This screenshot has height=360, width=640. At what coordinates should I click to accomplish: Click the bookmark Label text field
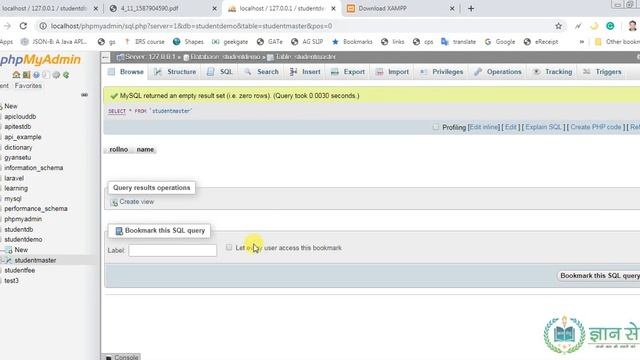[173, 250]
